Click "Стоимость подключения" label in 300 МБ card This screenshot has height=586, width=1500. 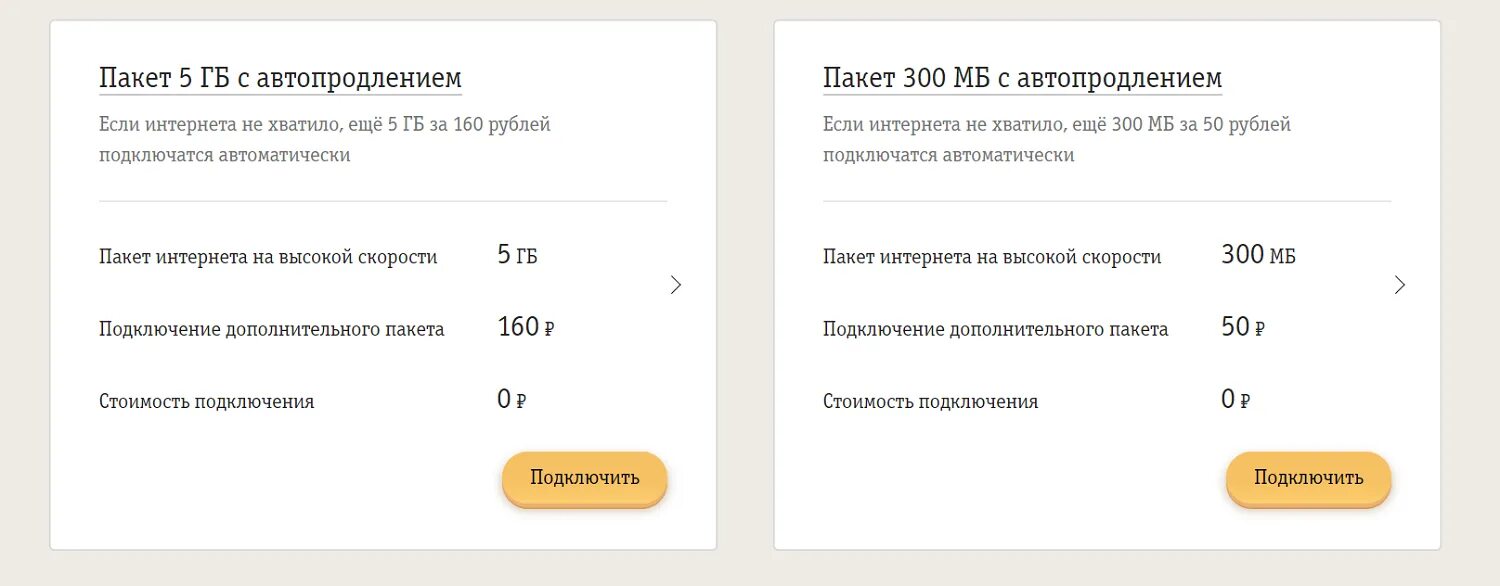pos(930,401)
